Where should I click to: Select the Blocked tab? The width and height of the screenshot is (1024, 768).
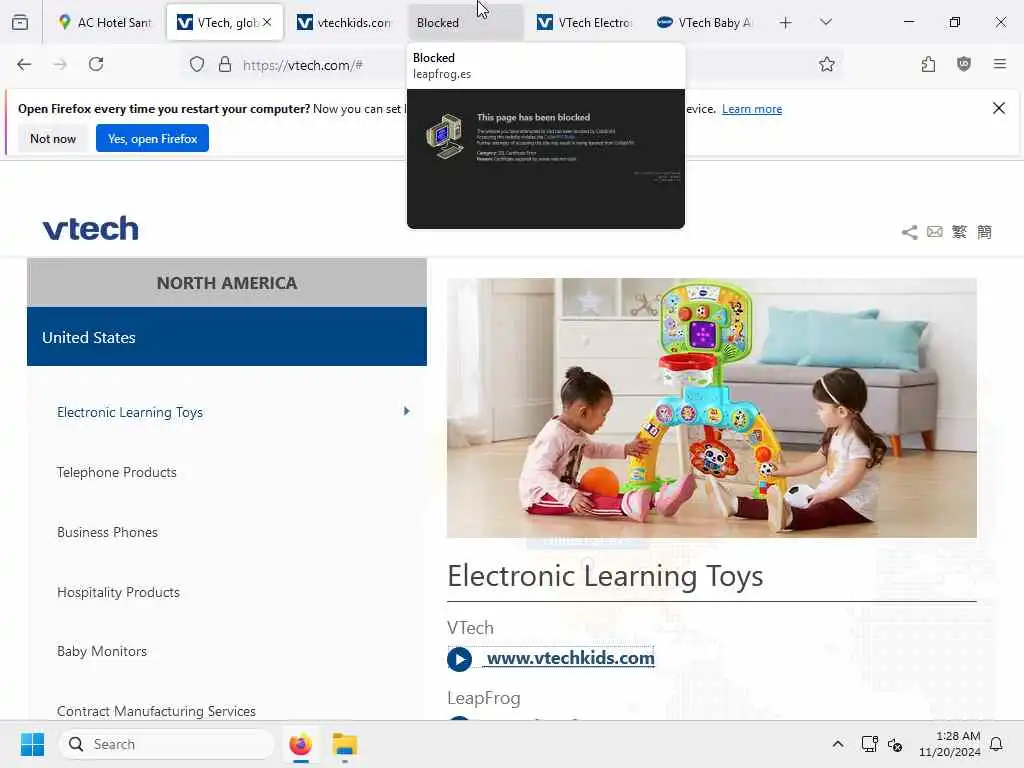point(465,23)
